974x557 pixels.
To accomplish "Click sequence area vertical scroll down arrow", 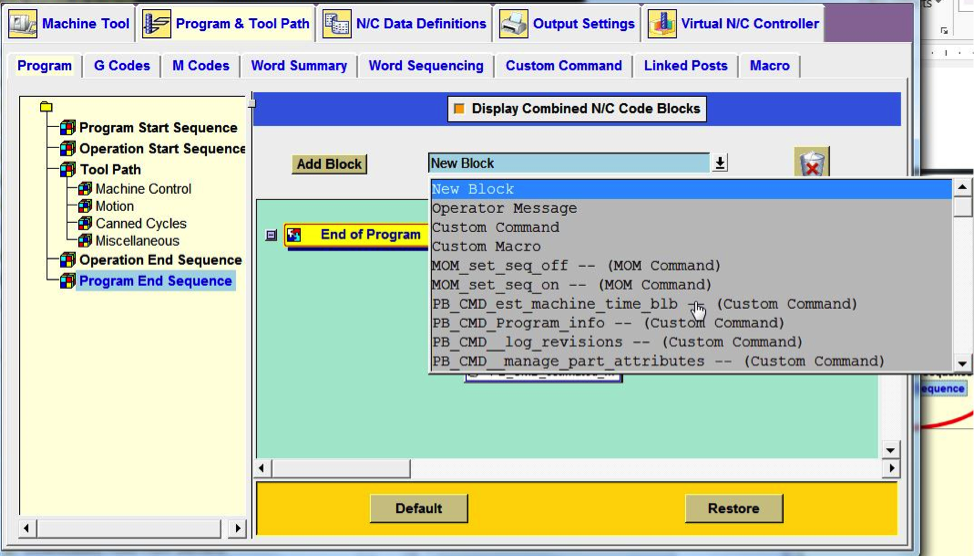I will coord(890,450).
